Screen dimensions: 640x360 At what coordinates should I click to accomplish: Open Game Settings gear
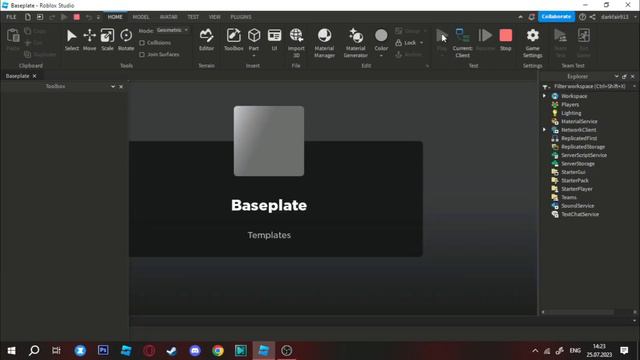pyautogui.click(x=533, y=42)
